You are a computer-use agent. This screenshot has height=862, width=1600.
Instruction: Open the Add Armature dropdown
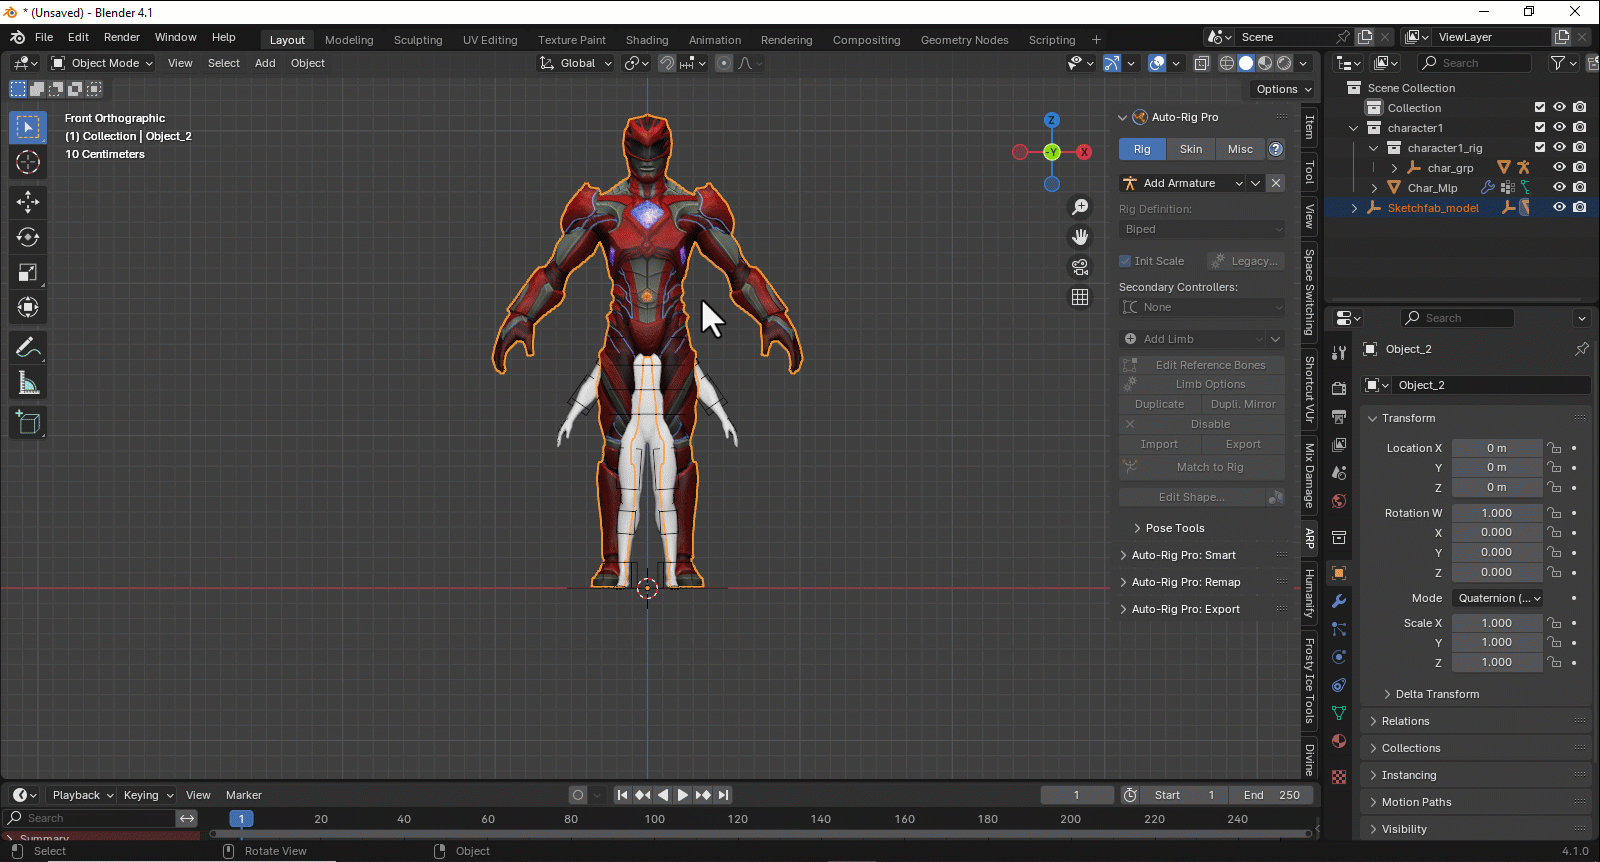click(1182, 183)
